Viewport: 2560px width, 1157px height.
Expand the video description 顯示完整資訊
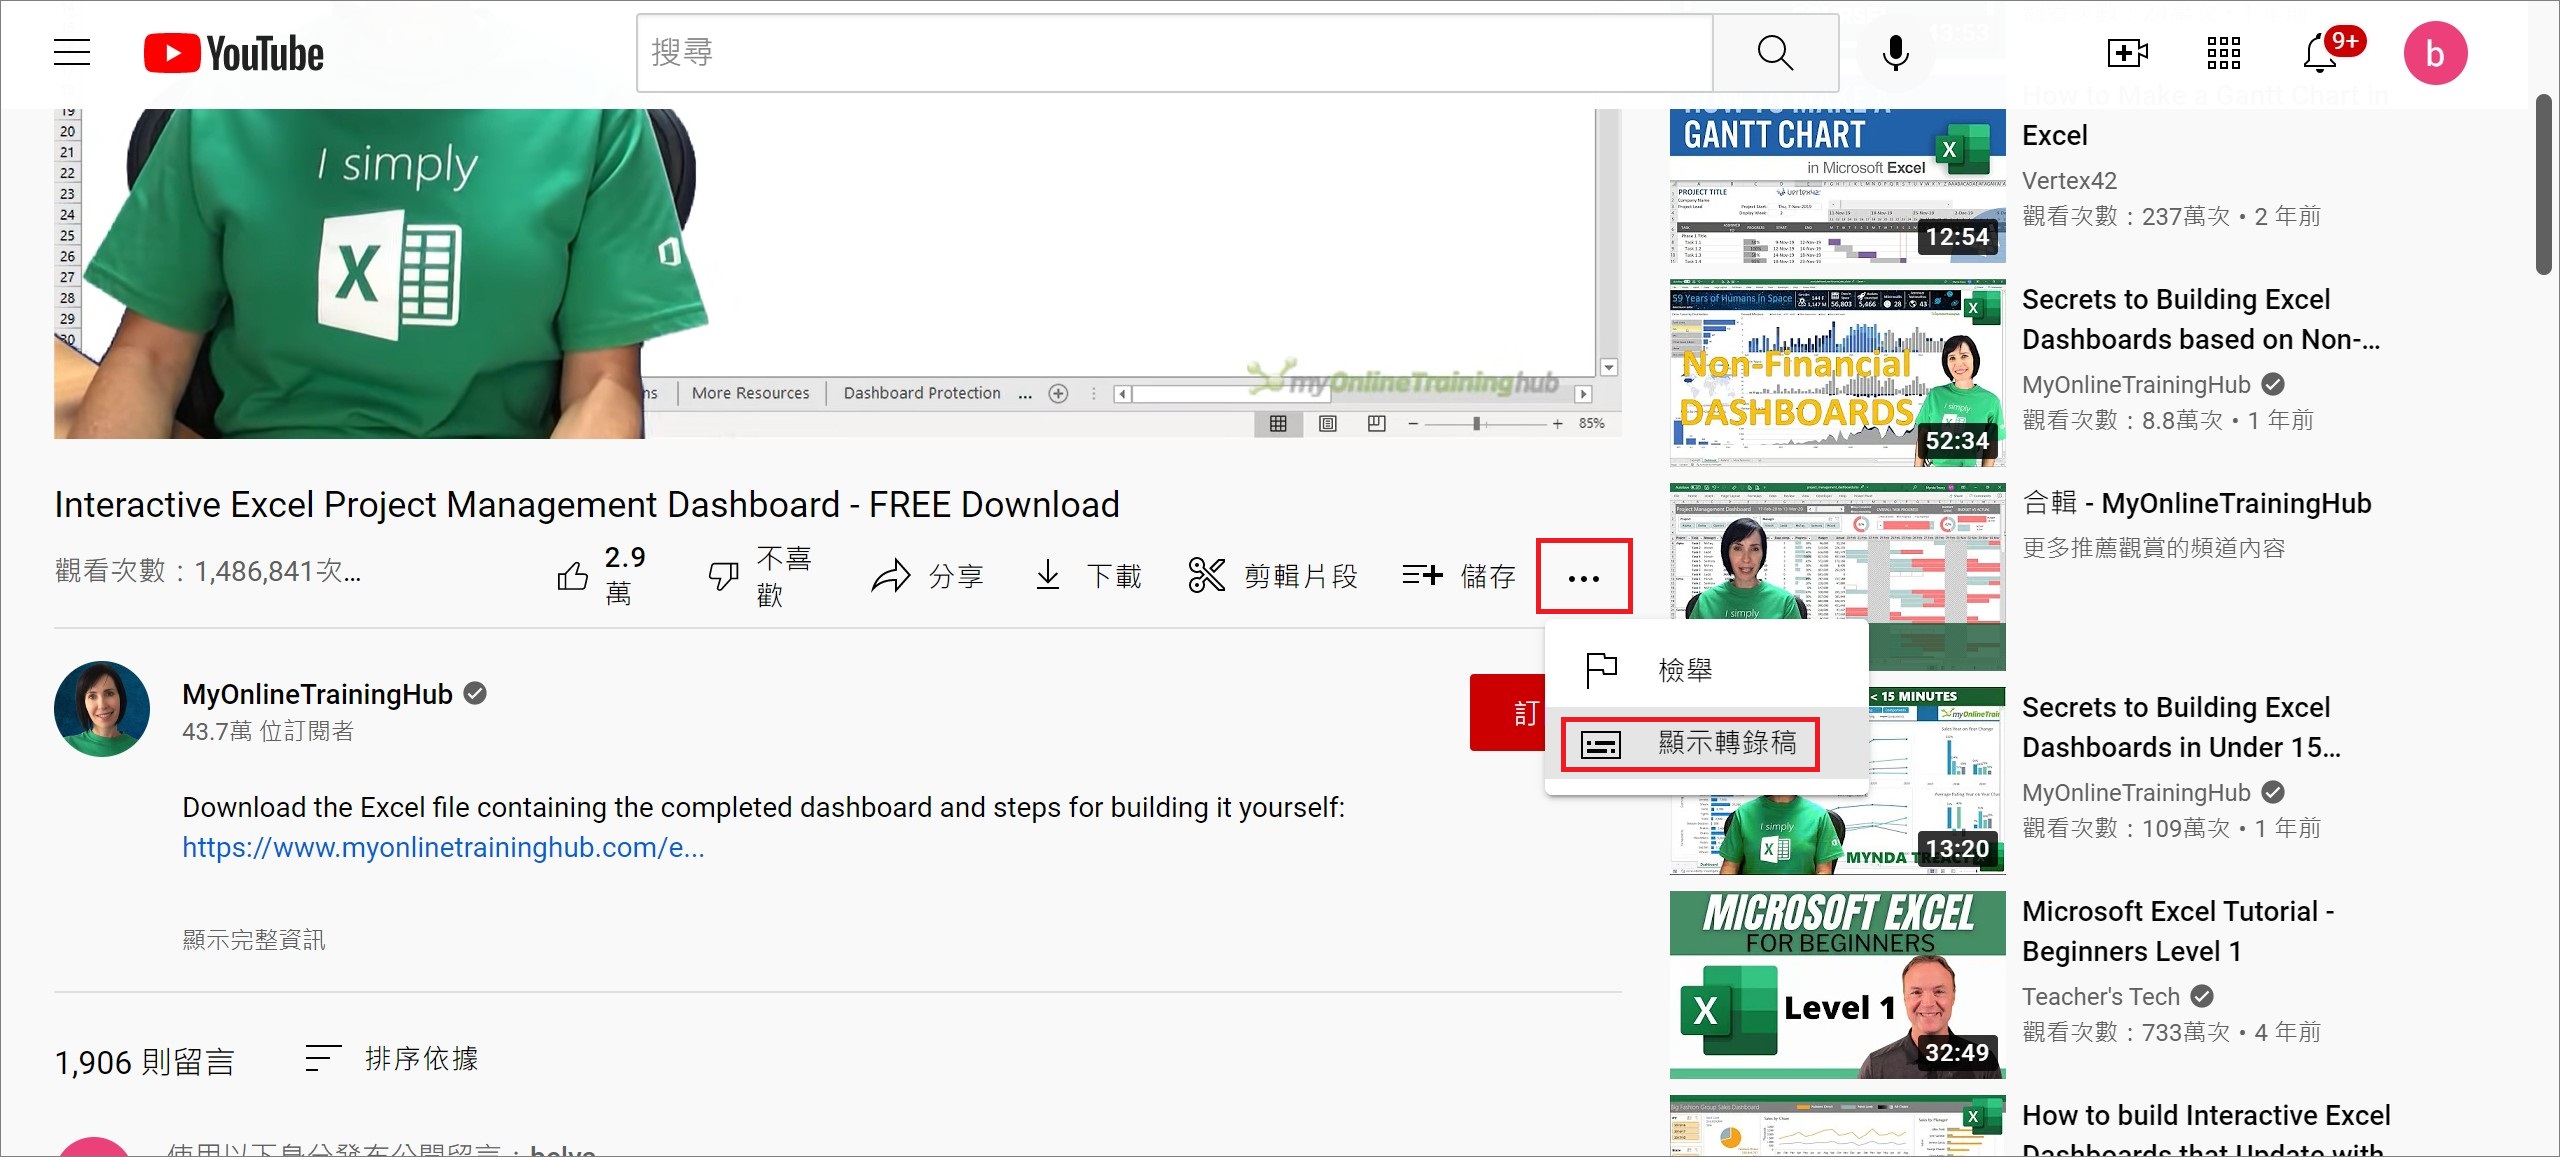pyautogui.click(x=253, y=938)
